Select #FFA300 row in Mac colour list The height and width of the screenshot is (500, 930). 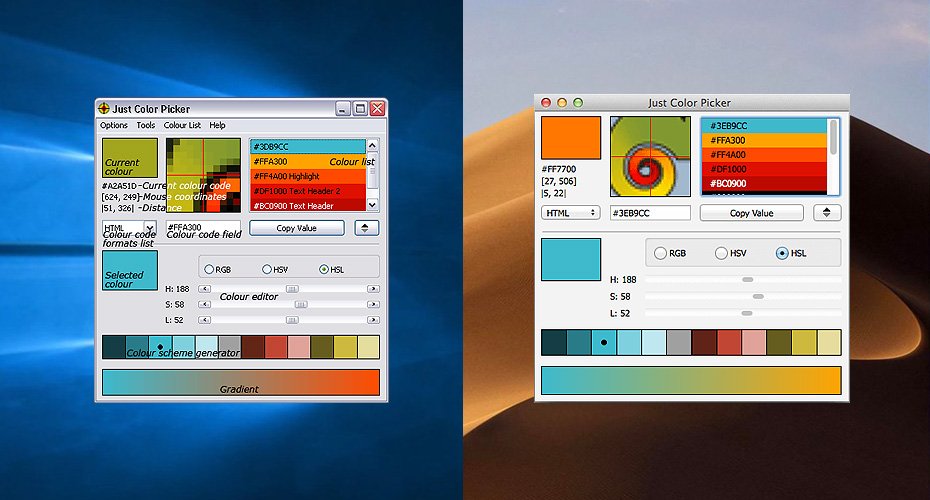[x=765, y=140]
